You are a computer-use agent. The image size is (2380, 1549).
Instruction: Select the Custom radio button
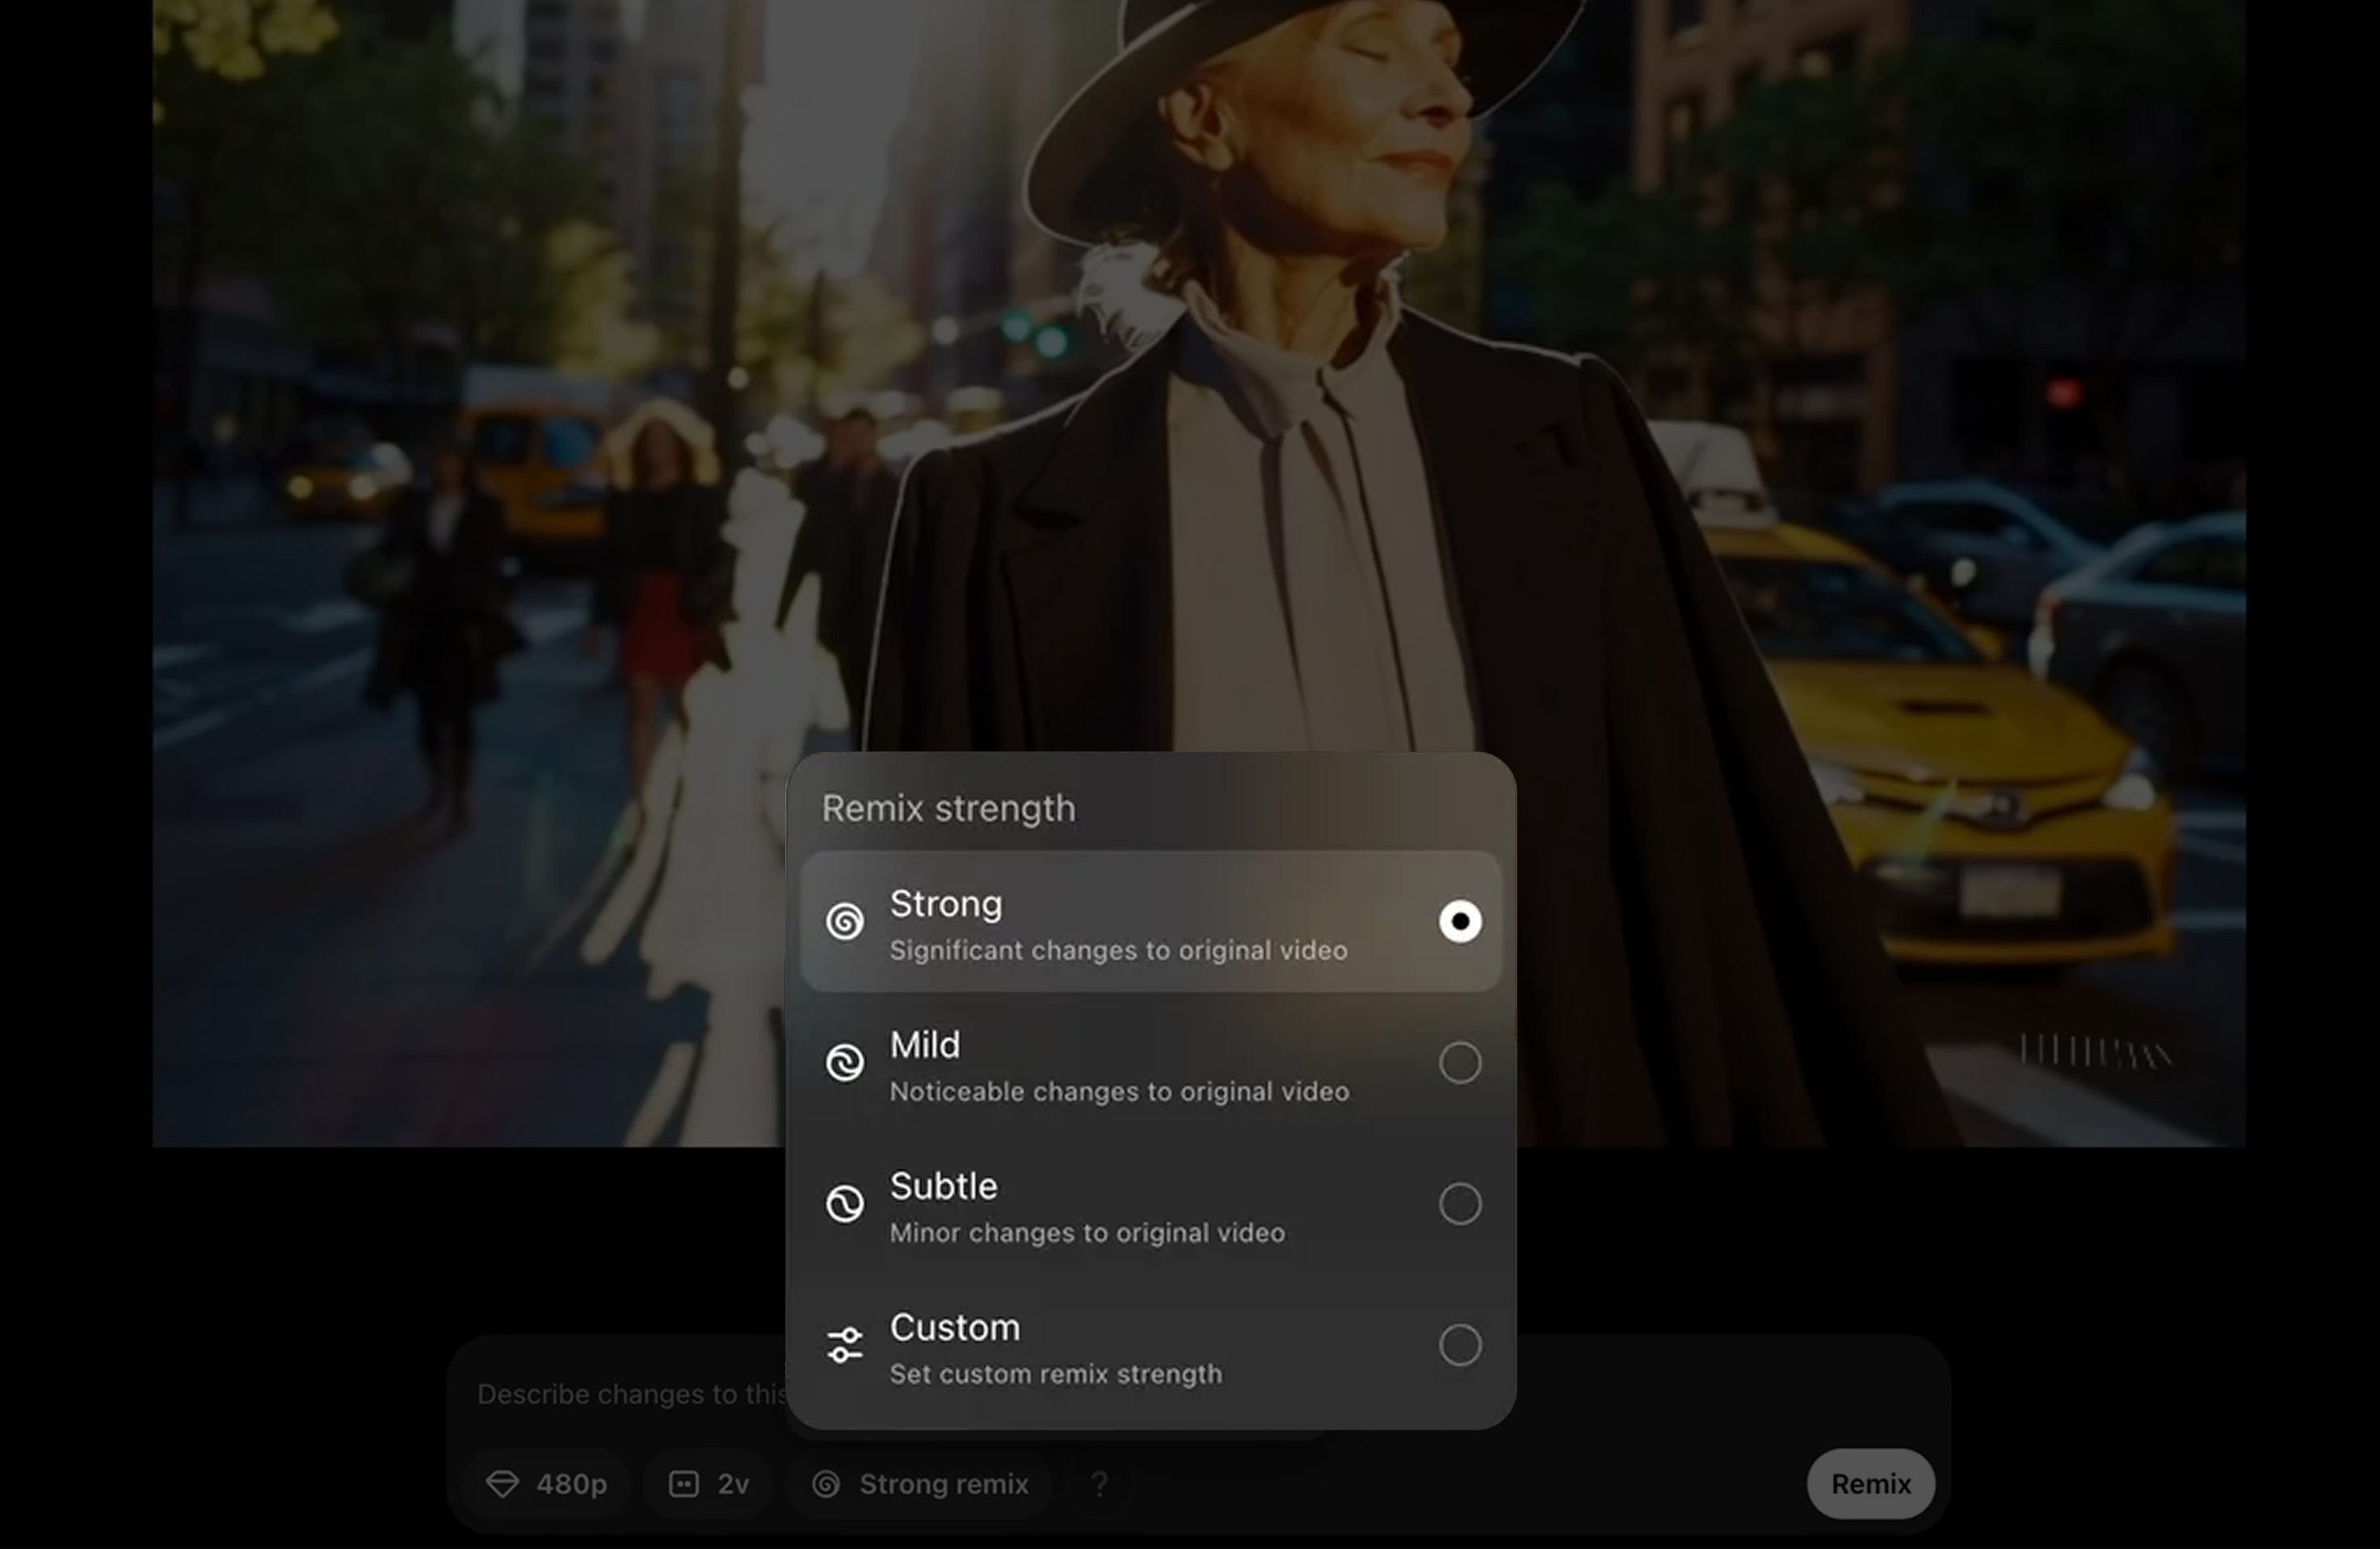pos(1459,1345)
